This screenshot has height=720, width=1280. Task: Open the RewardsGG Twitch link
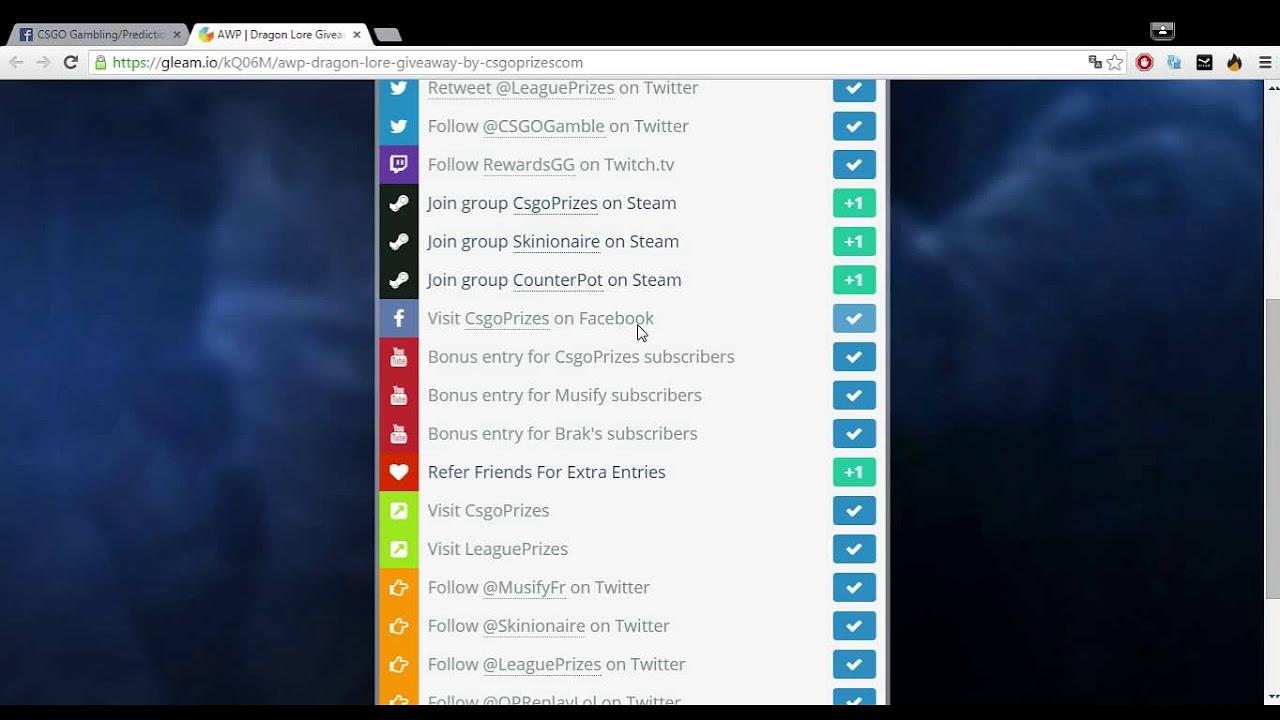click(x=529, y=164)
